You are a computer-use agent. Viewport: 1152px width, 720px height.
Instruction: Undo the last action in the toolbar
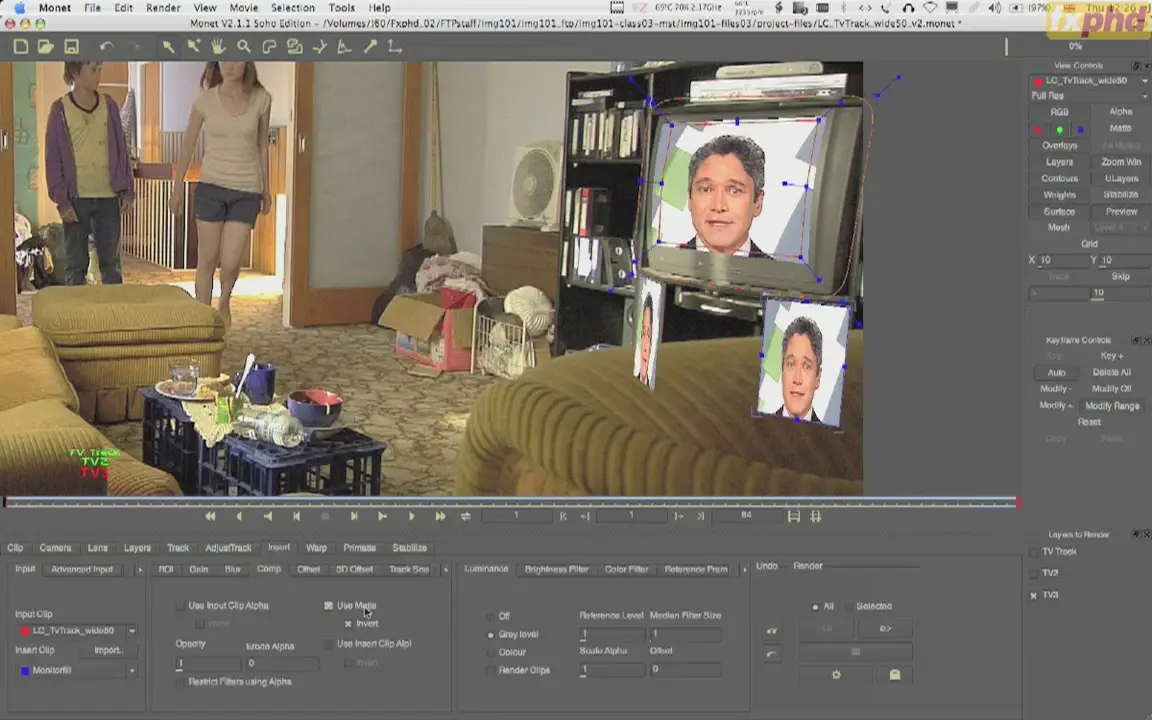tap(107, 47)
